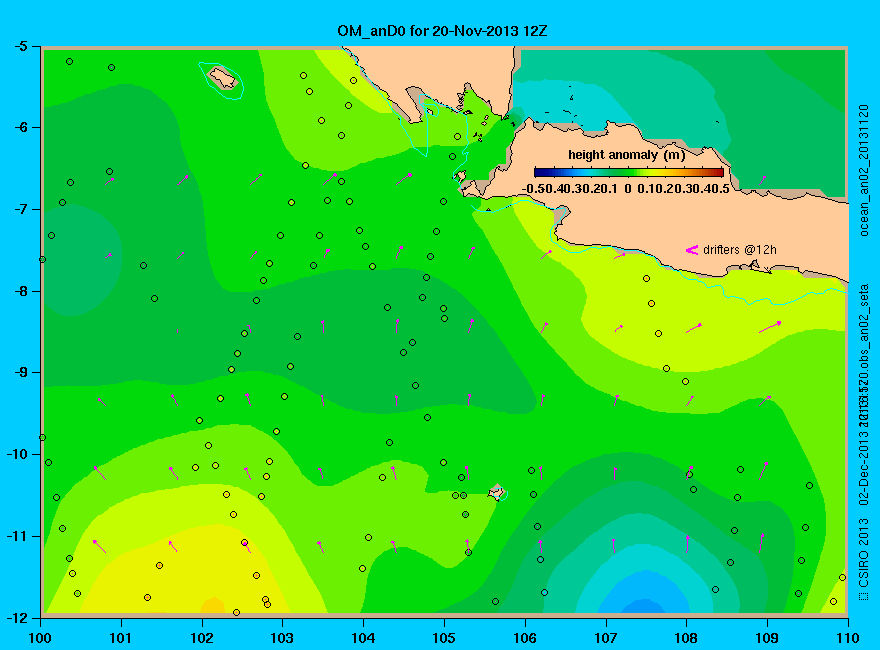880x650 pixels.
Task: Click longitude label 108 on the x-axis
Action: click(x=686, y=638)
